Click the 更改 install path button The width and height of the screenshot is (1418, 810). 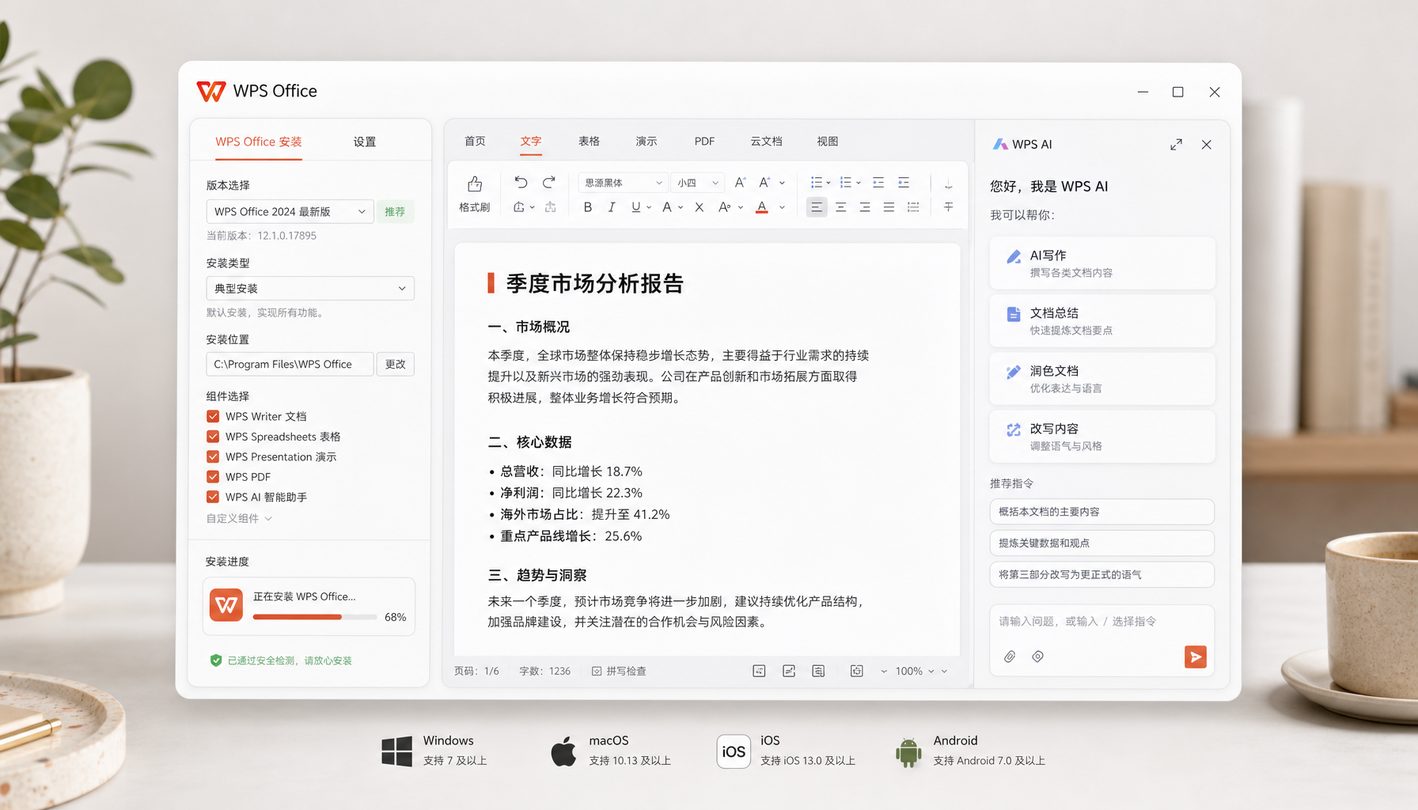[x=396, y=364]
